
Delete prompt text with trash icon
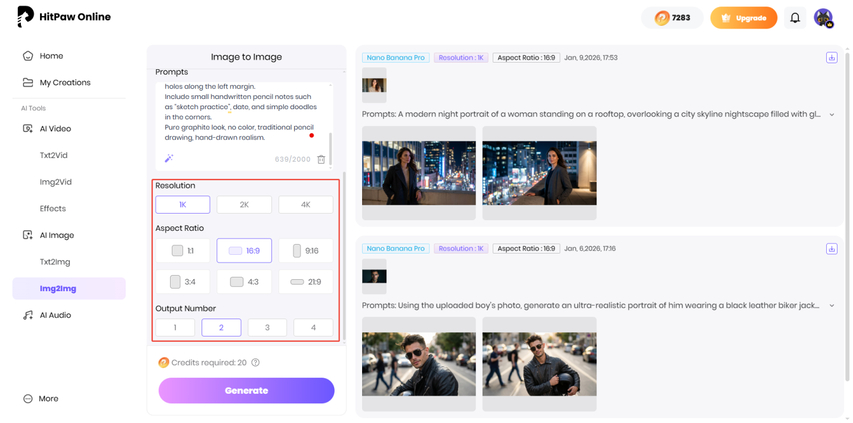pyautogui.click(x=321, y=159)
